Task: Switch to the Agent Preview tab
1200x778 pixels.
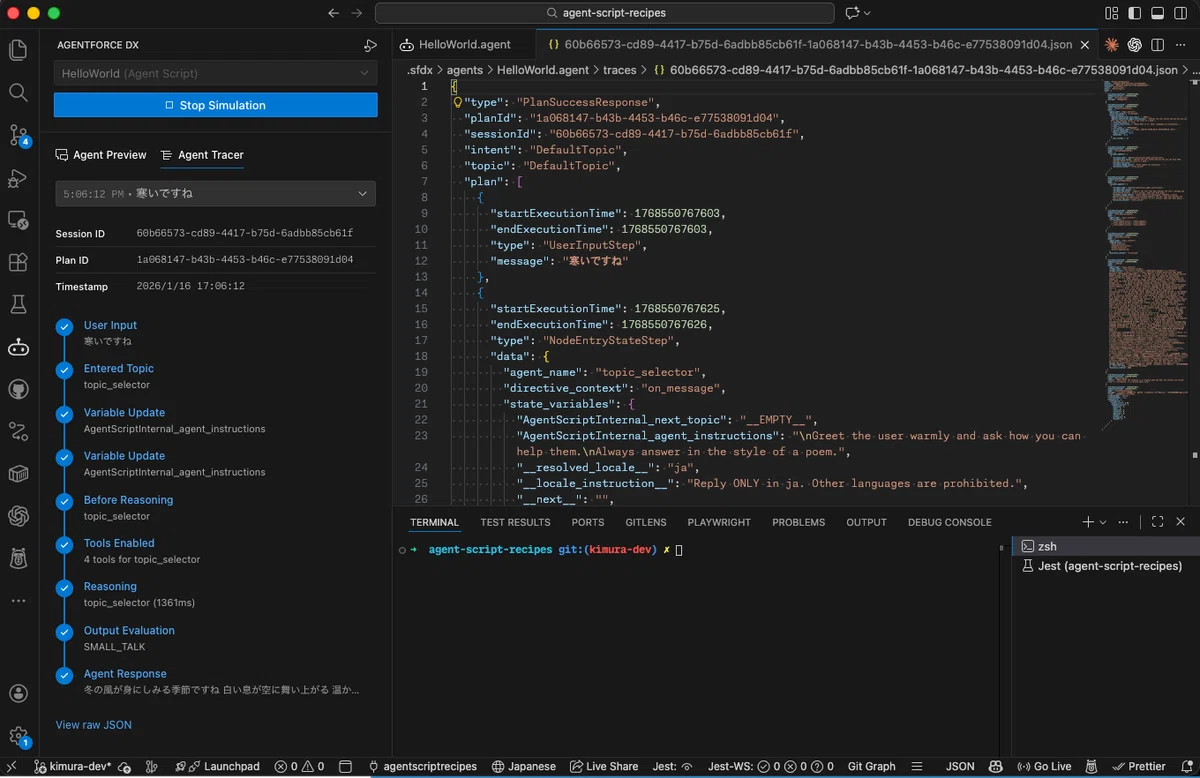Action: (x=101, y=155)
